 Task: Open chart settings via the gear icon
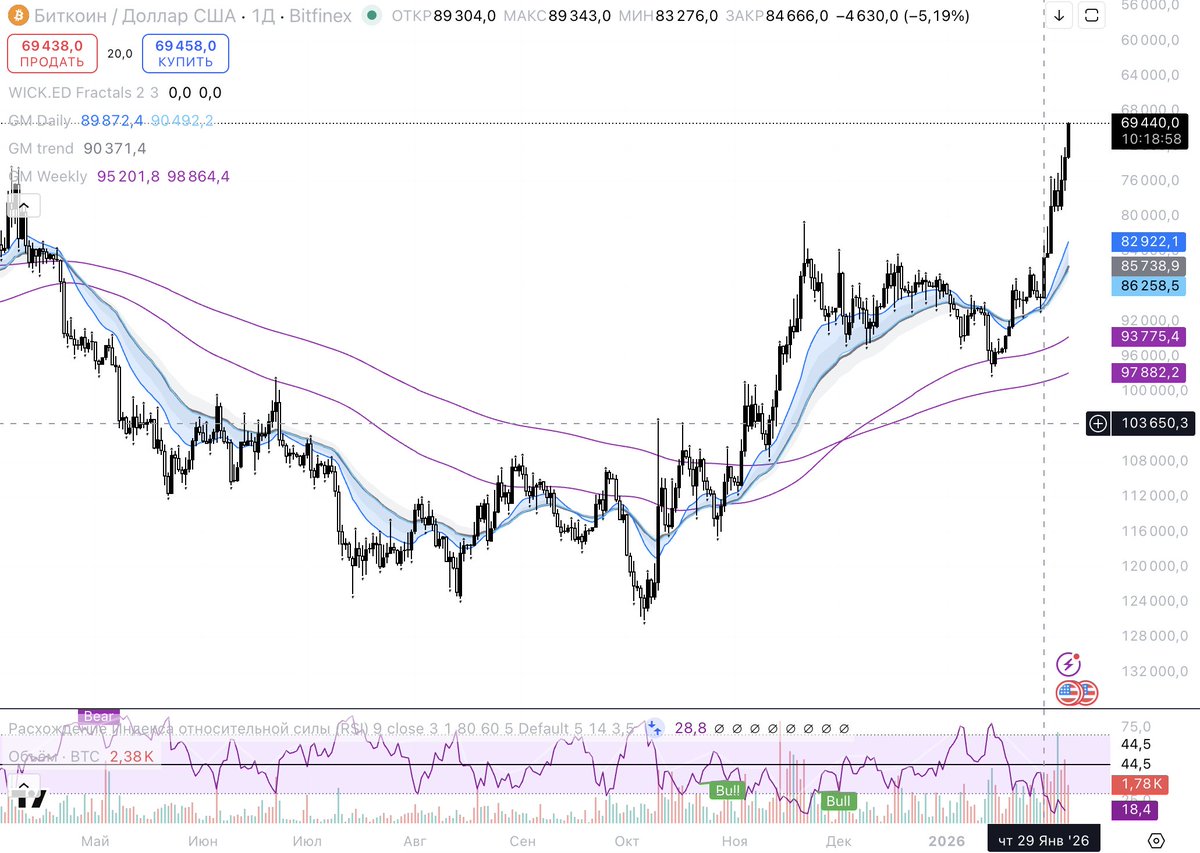[1156, 840]
